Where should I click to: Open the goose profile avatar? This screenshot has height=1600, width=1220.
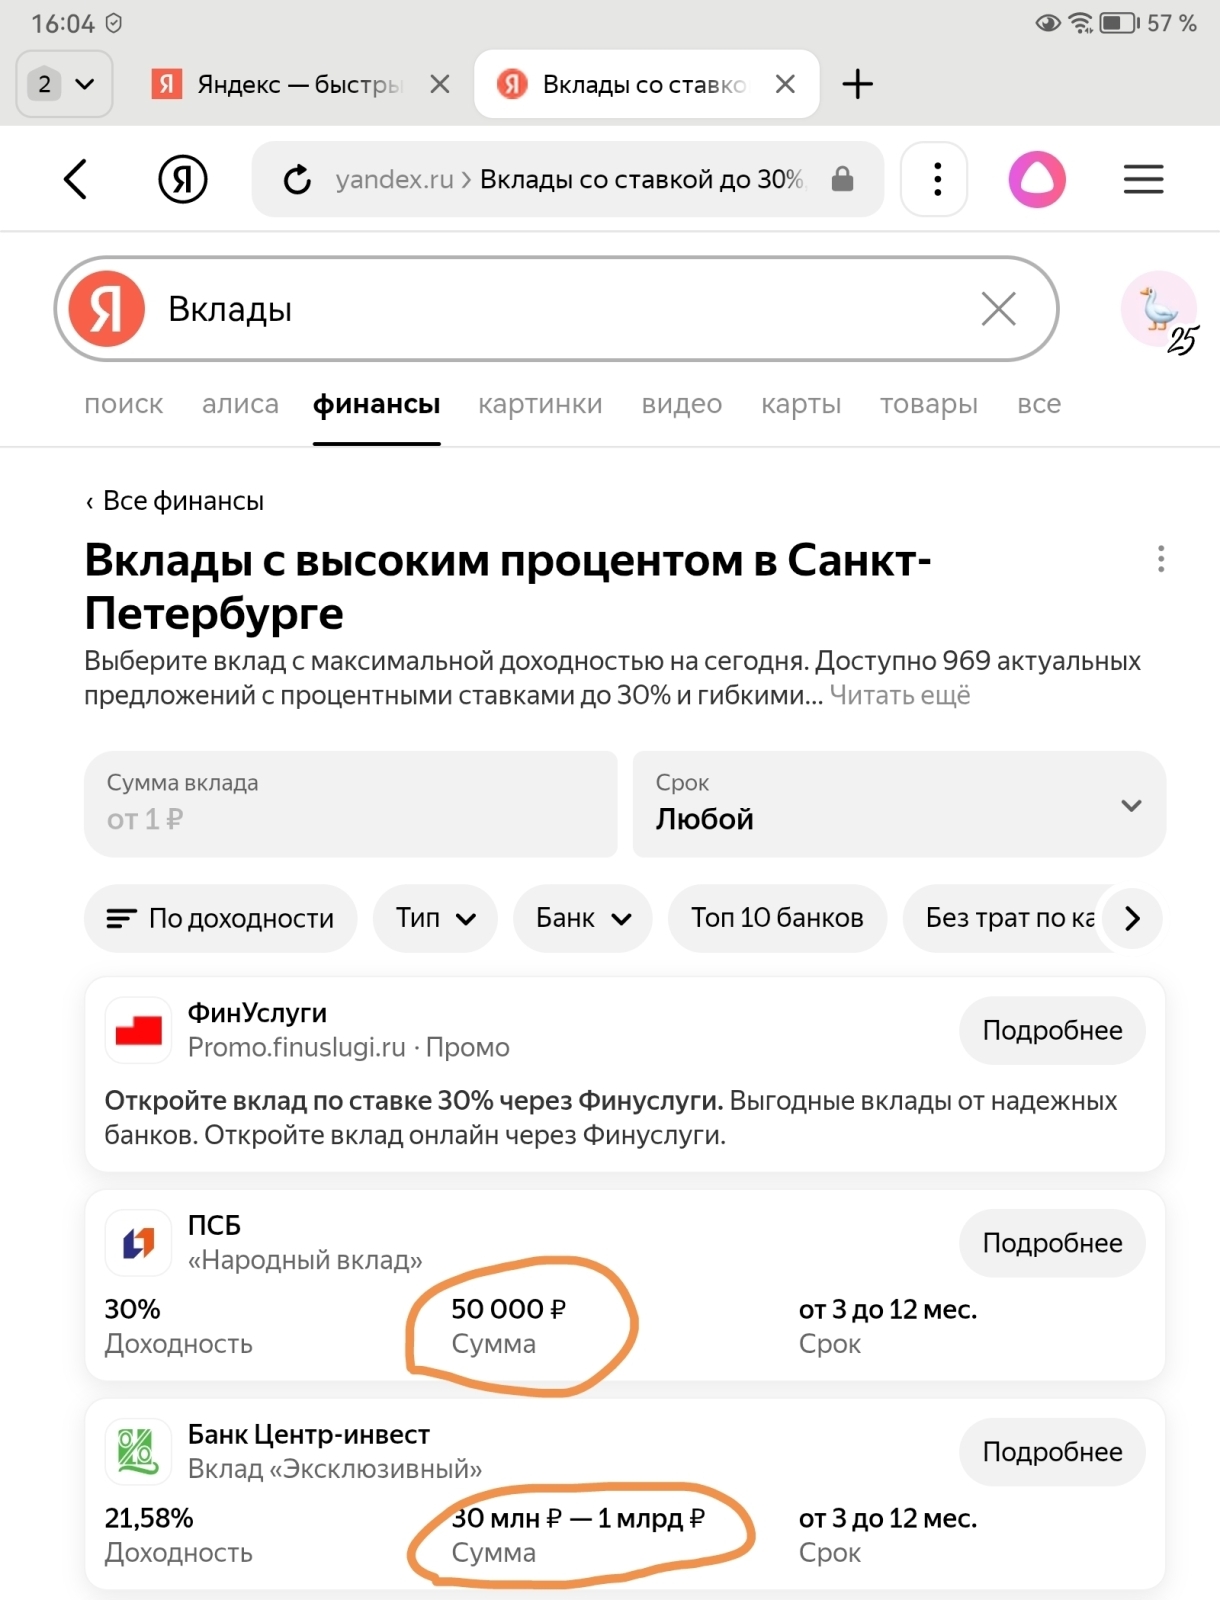1159,309
